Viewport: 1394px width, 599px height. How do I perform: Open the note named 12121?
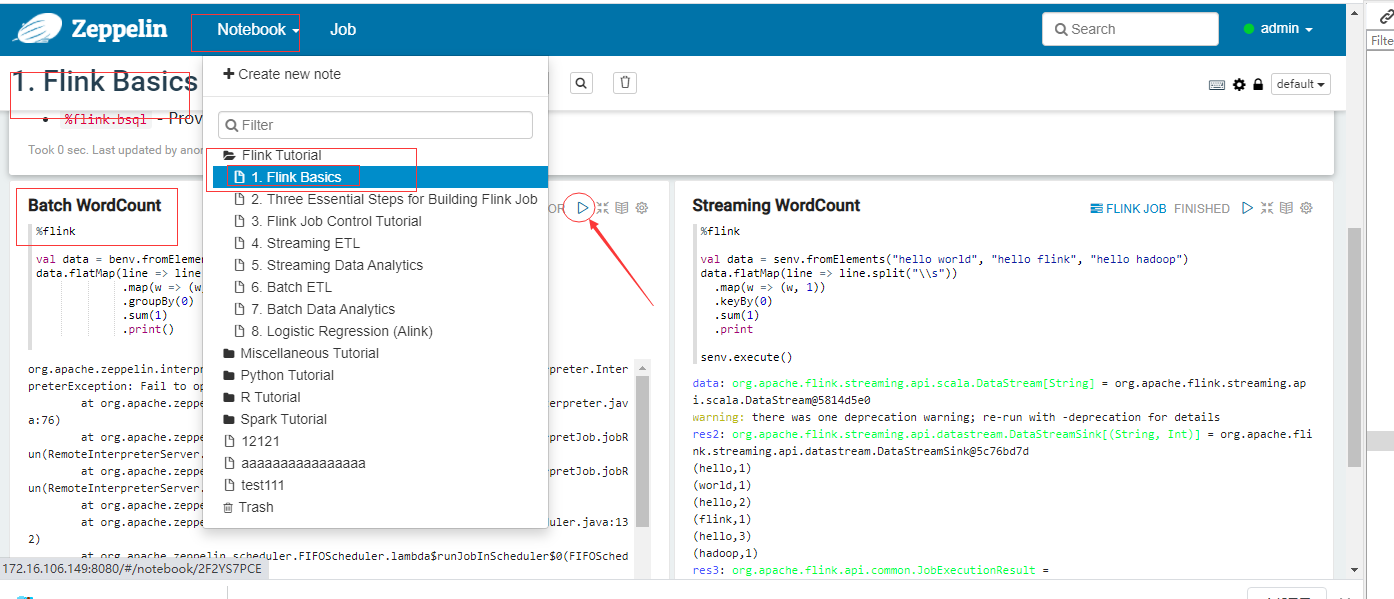coord(252,441)
